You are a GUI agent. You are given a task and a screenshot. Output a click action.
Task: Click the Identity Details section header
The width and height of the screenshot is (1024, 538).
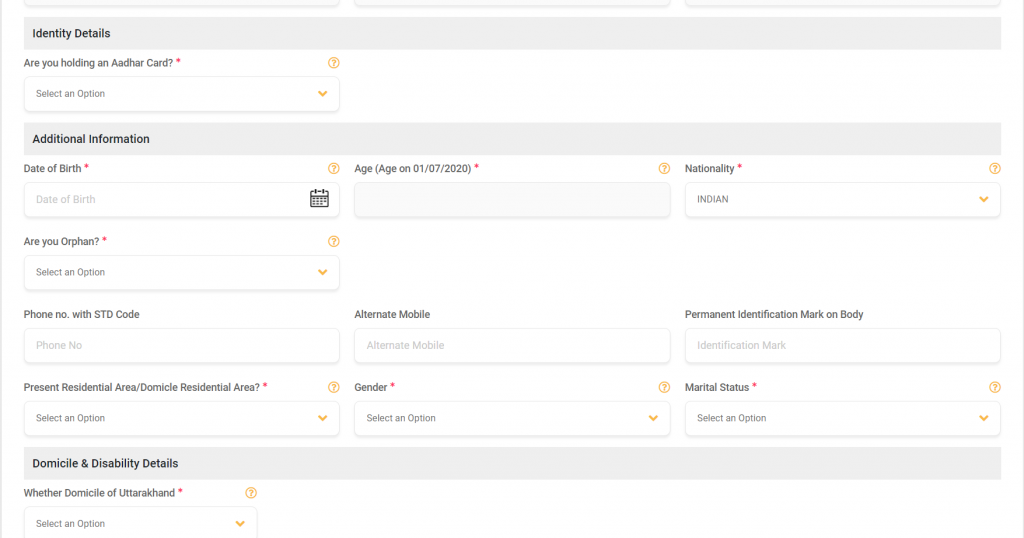[x=512, y=33]
